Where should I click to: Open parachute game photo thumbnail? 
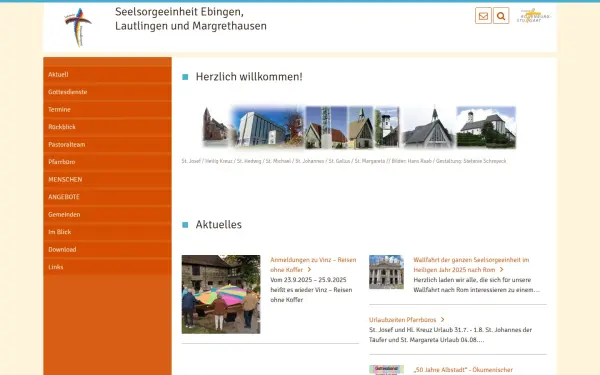(221, 294)
